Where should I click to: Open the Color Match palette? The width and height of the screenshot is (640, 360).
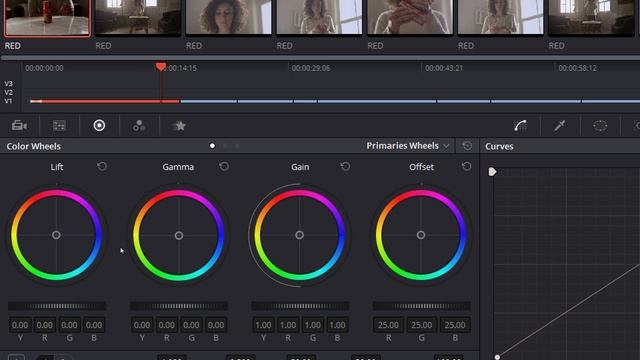pos(59,125)
